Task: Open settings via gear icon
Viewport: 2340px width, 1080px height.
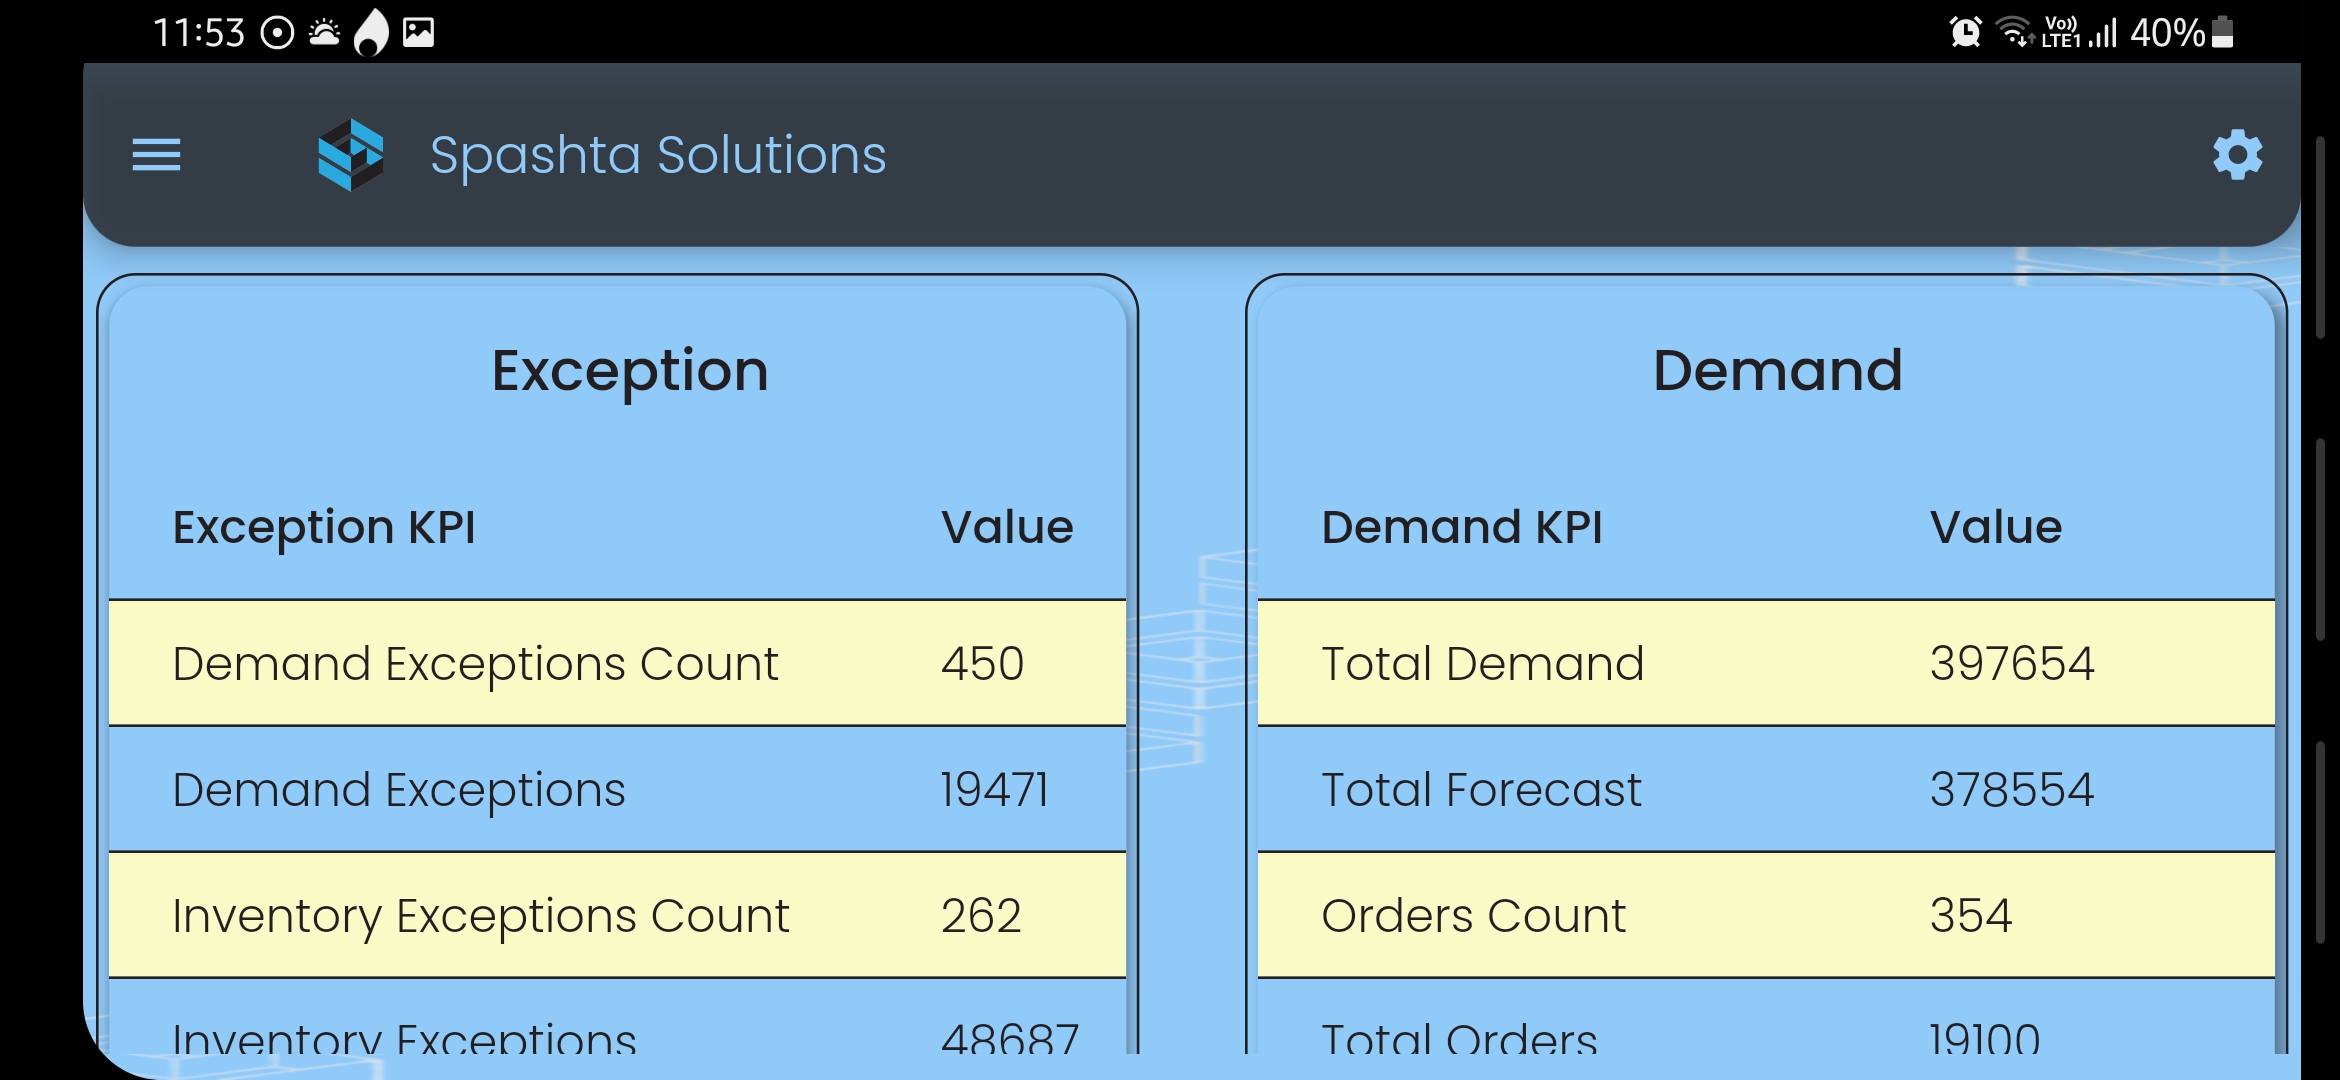Action: (x=2237, y=155)
